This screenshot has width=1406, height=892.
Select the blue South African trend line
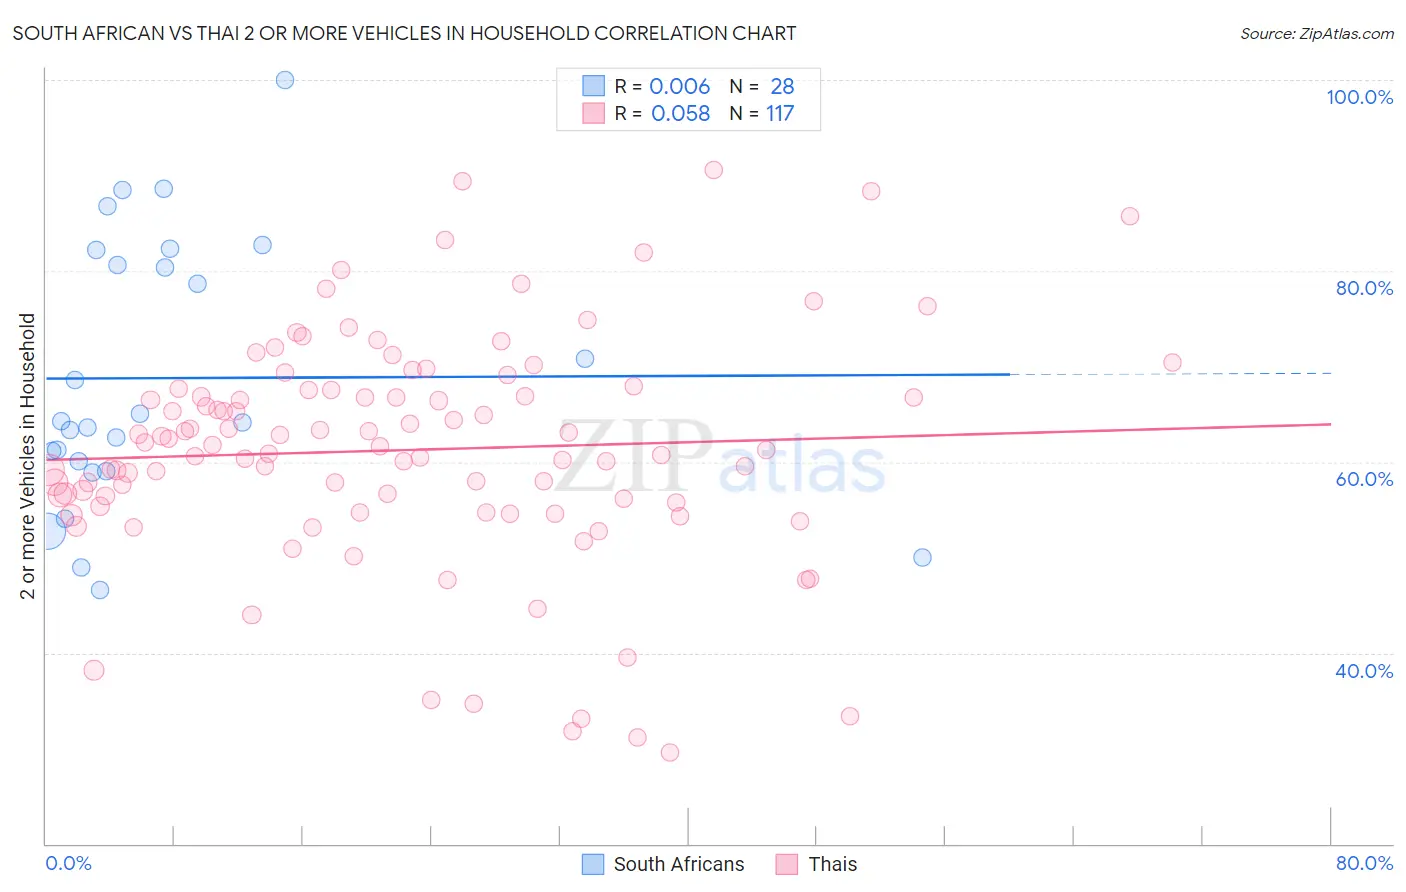(527, 376)
